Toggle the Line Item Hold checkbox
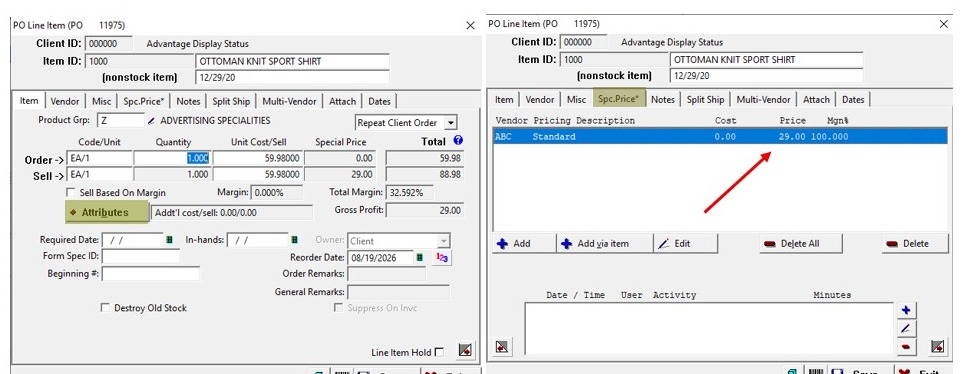 pos(439,352)
